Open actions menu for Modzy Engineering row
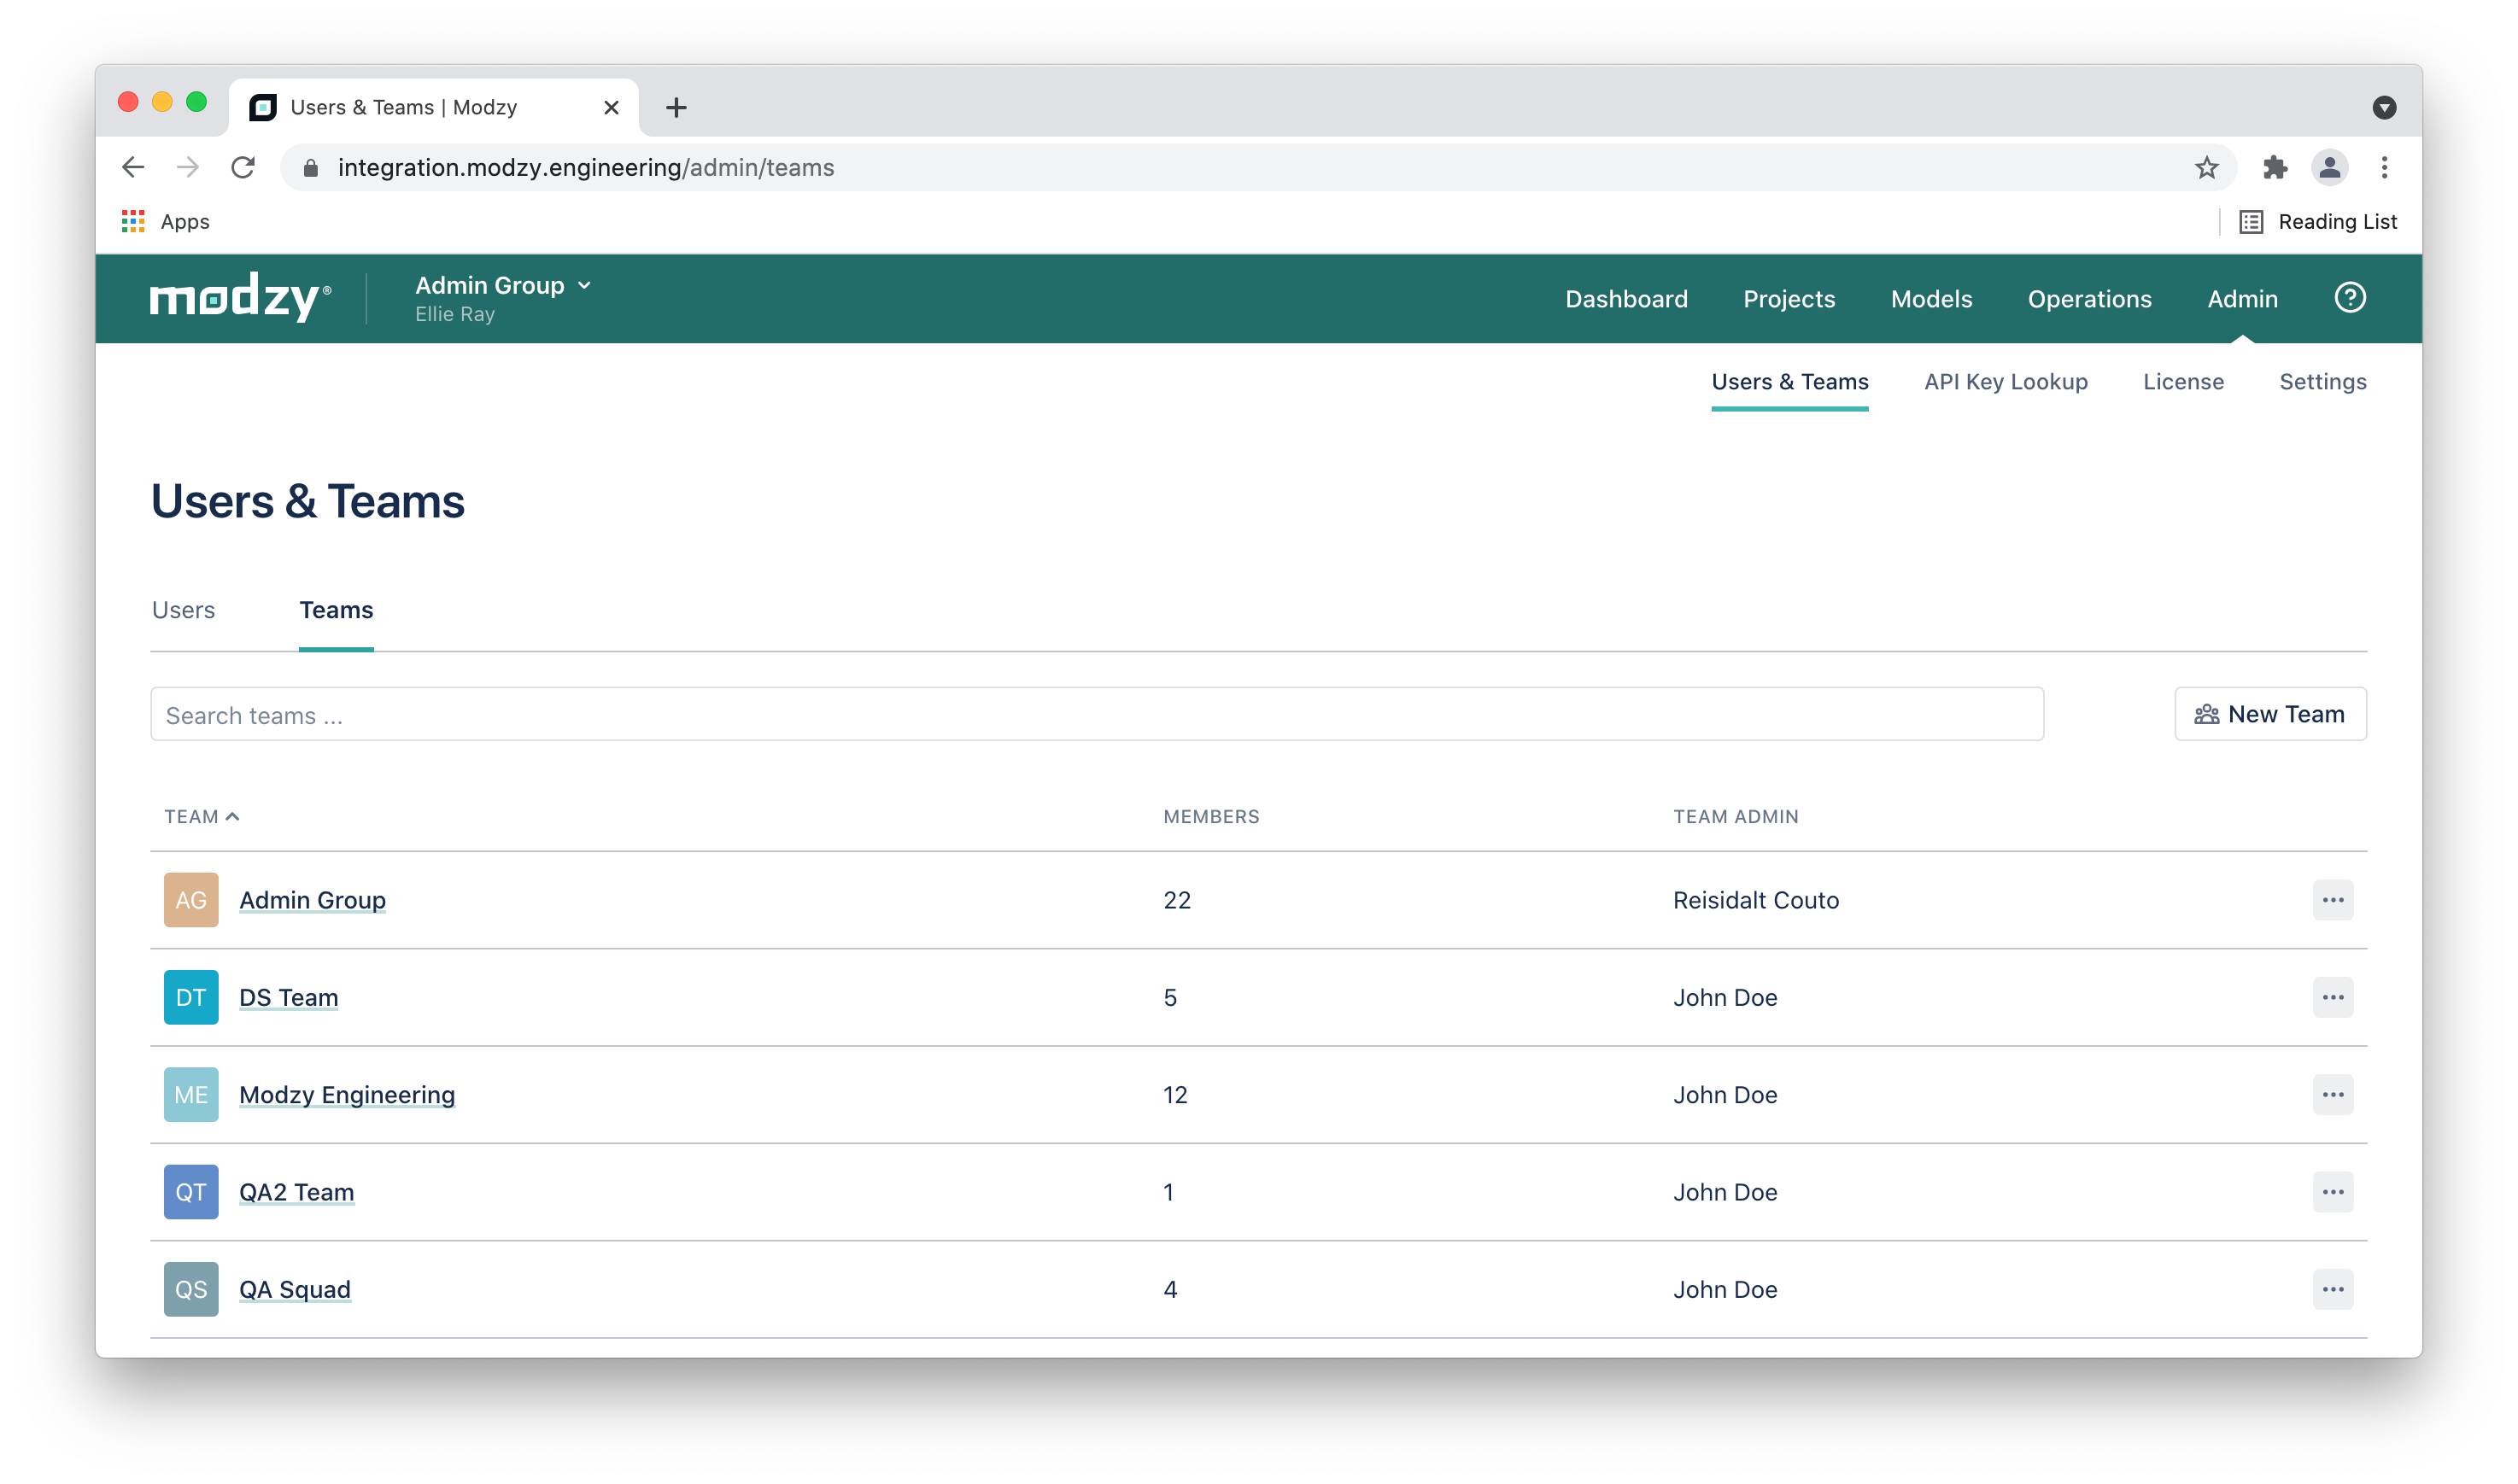Image resolution: width=2518 pixels, height=1484 pixels. [x=2332, y=1094]
